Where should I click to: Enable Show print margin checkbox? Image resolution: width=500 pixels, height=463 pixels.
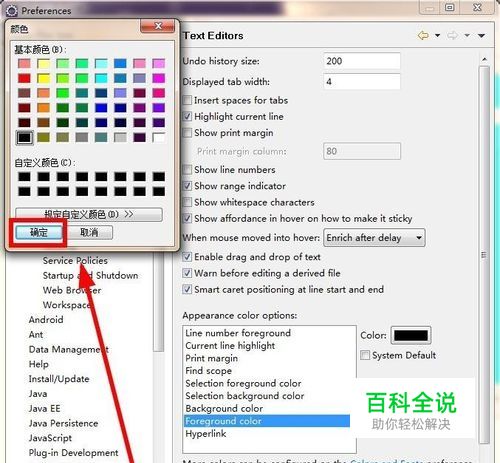point(187,133)
